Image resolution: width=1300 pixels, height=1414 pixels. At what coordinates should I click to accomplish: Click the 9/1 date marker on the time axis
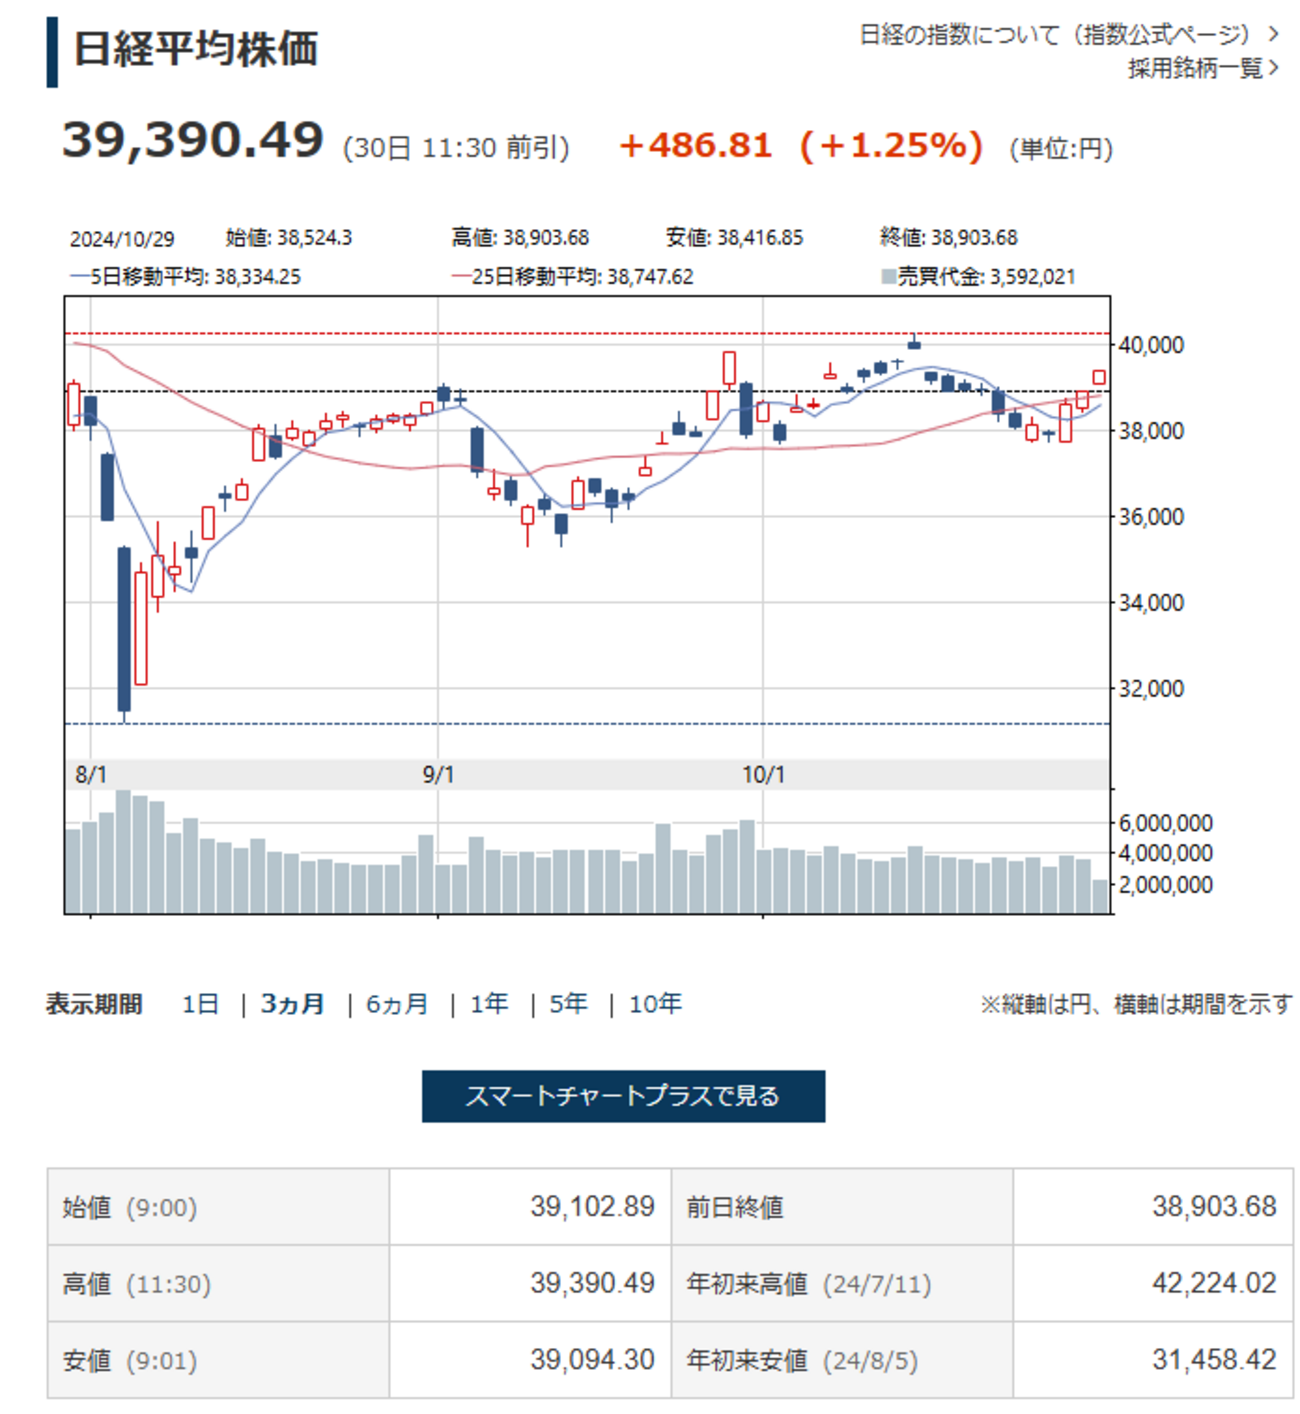pos(438,775)
